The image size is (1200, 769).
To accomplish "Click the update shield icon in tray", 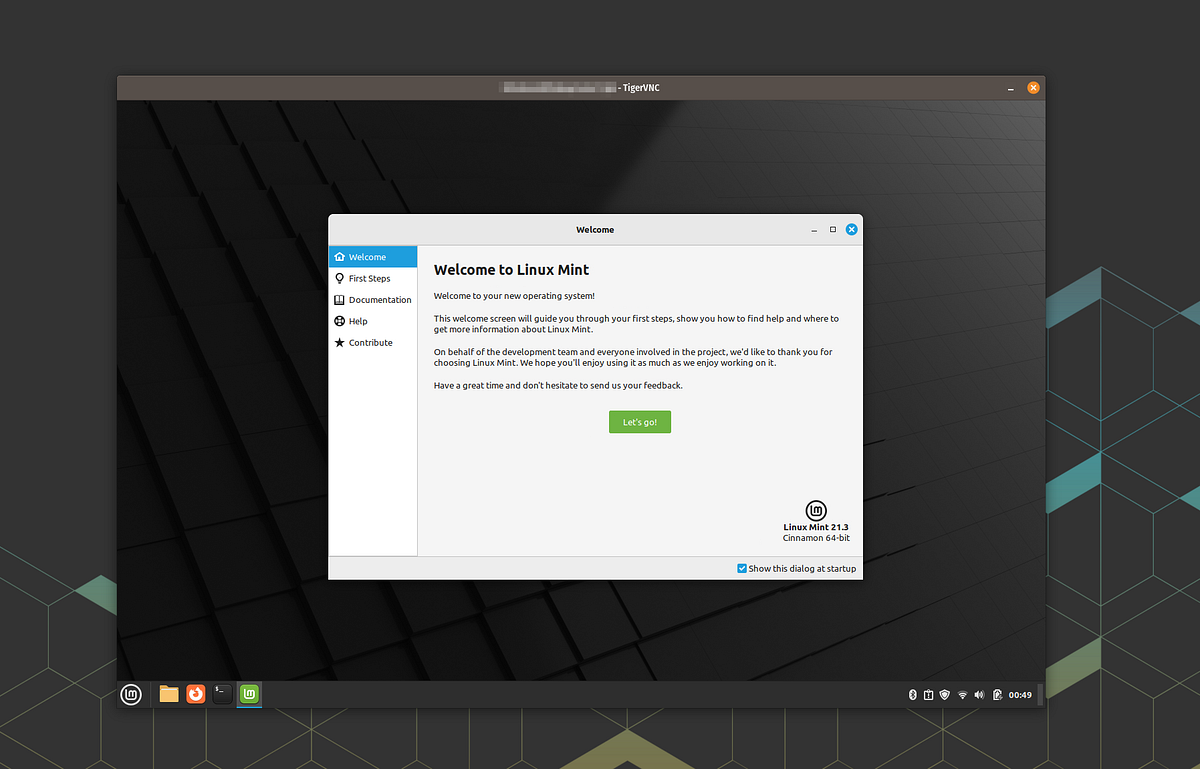I will [x=944, y=694].
